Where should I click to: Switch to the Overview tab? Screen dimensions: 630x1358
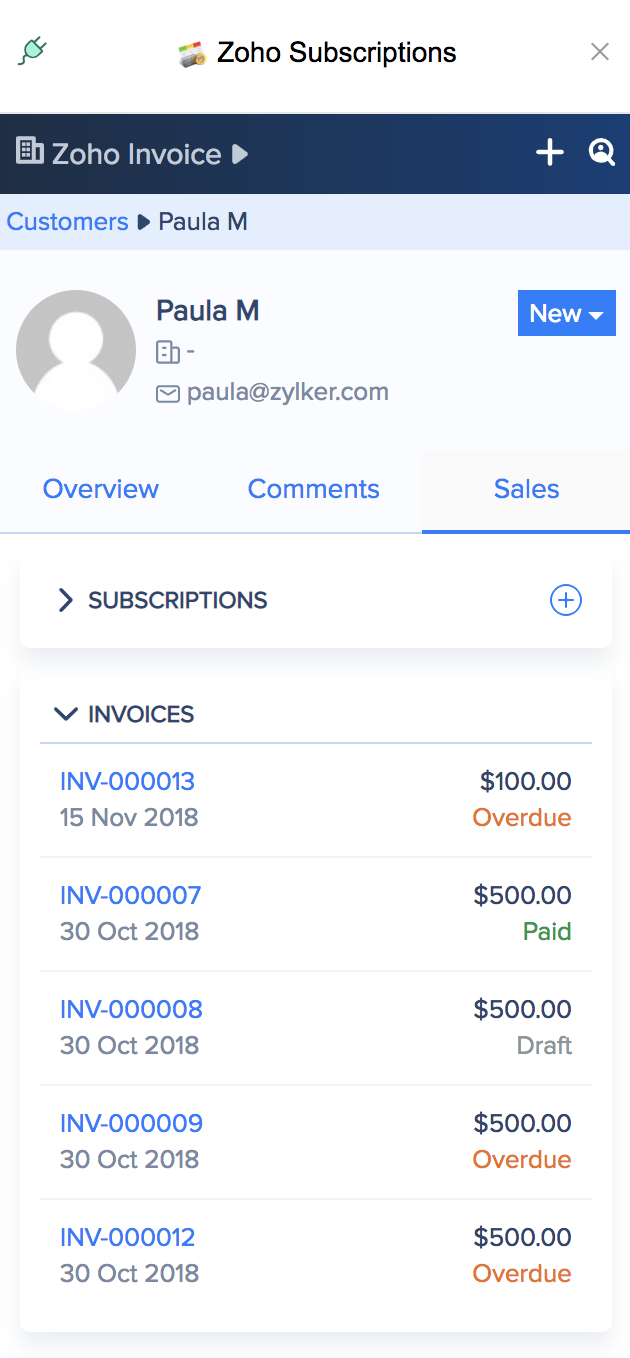pos(100,489)
